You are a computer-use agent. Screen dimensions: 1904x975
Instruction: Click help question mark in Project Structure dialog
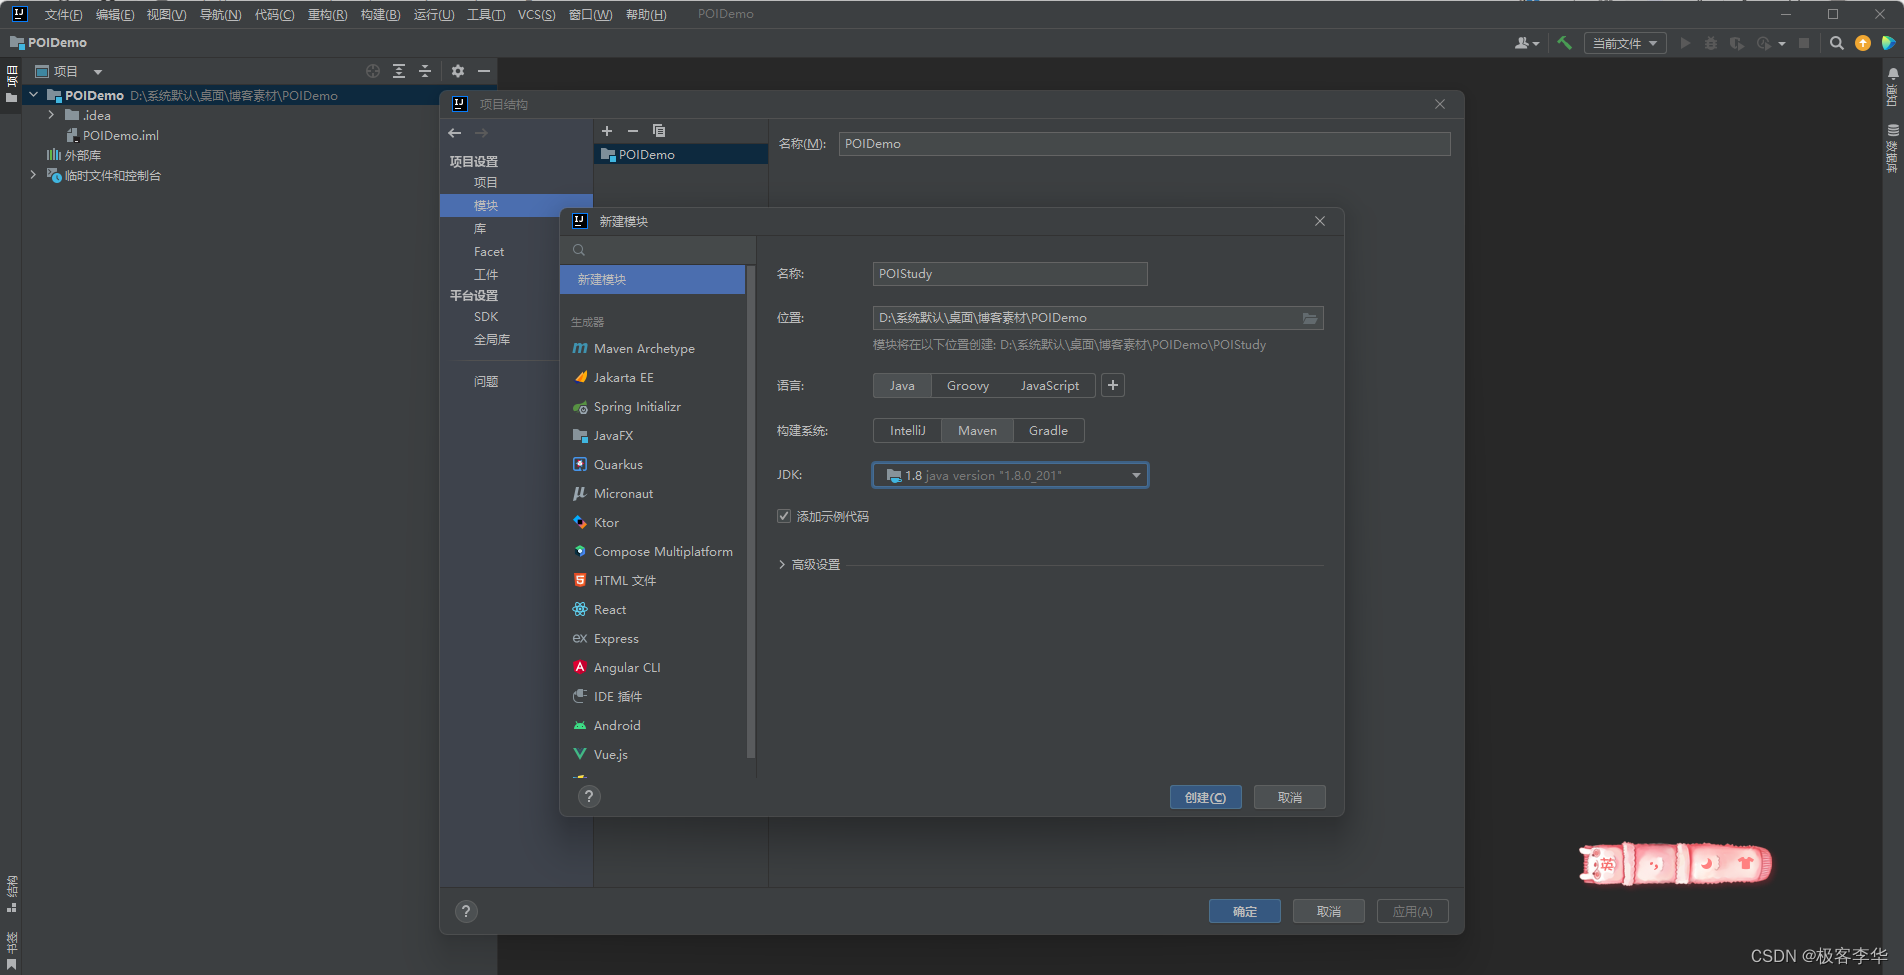point(466,911)
